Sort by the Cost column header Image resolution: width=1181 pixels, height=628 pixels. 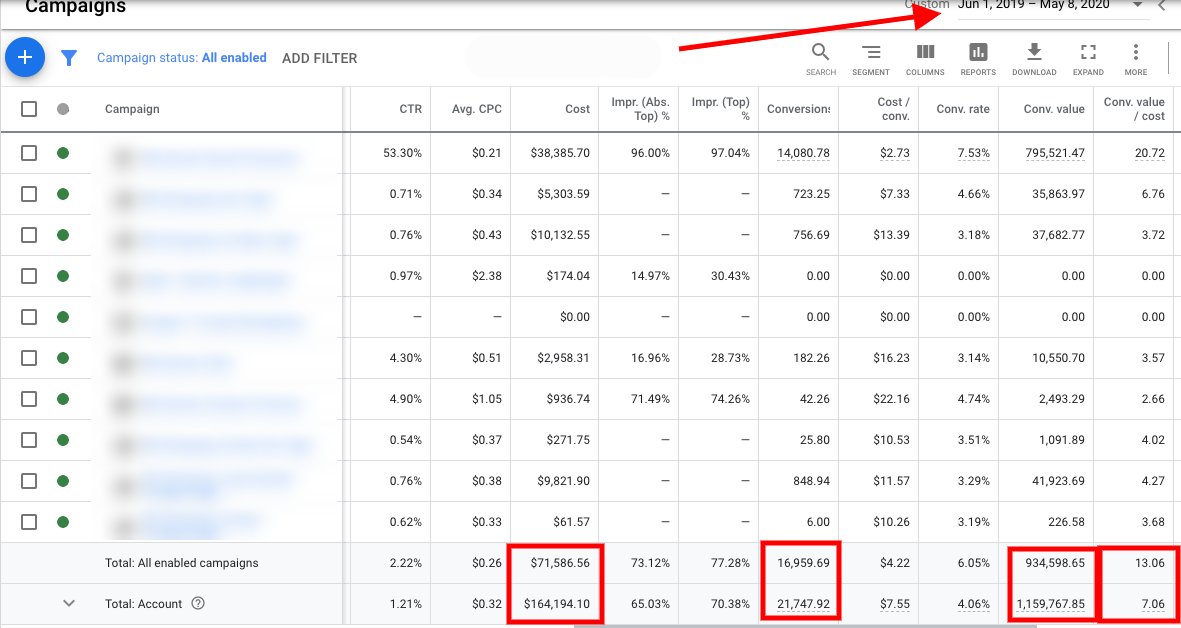pos(577,109)
